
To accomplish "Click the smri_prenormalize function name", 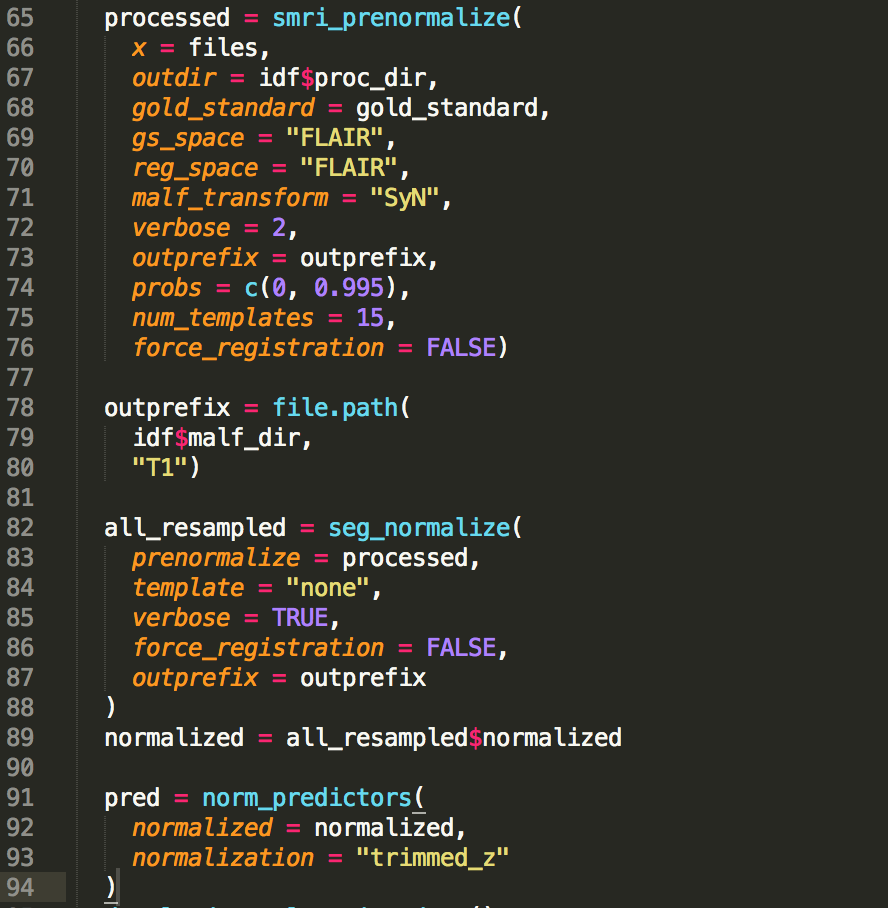I will (392, 19).
